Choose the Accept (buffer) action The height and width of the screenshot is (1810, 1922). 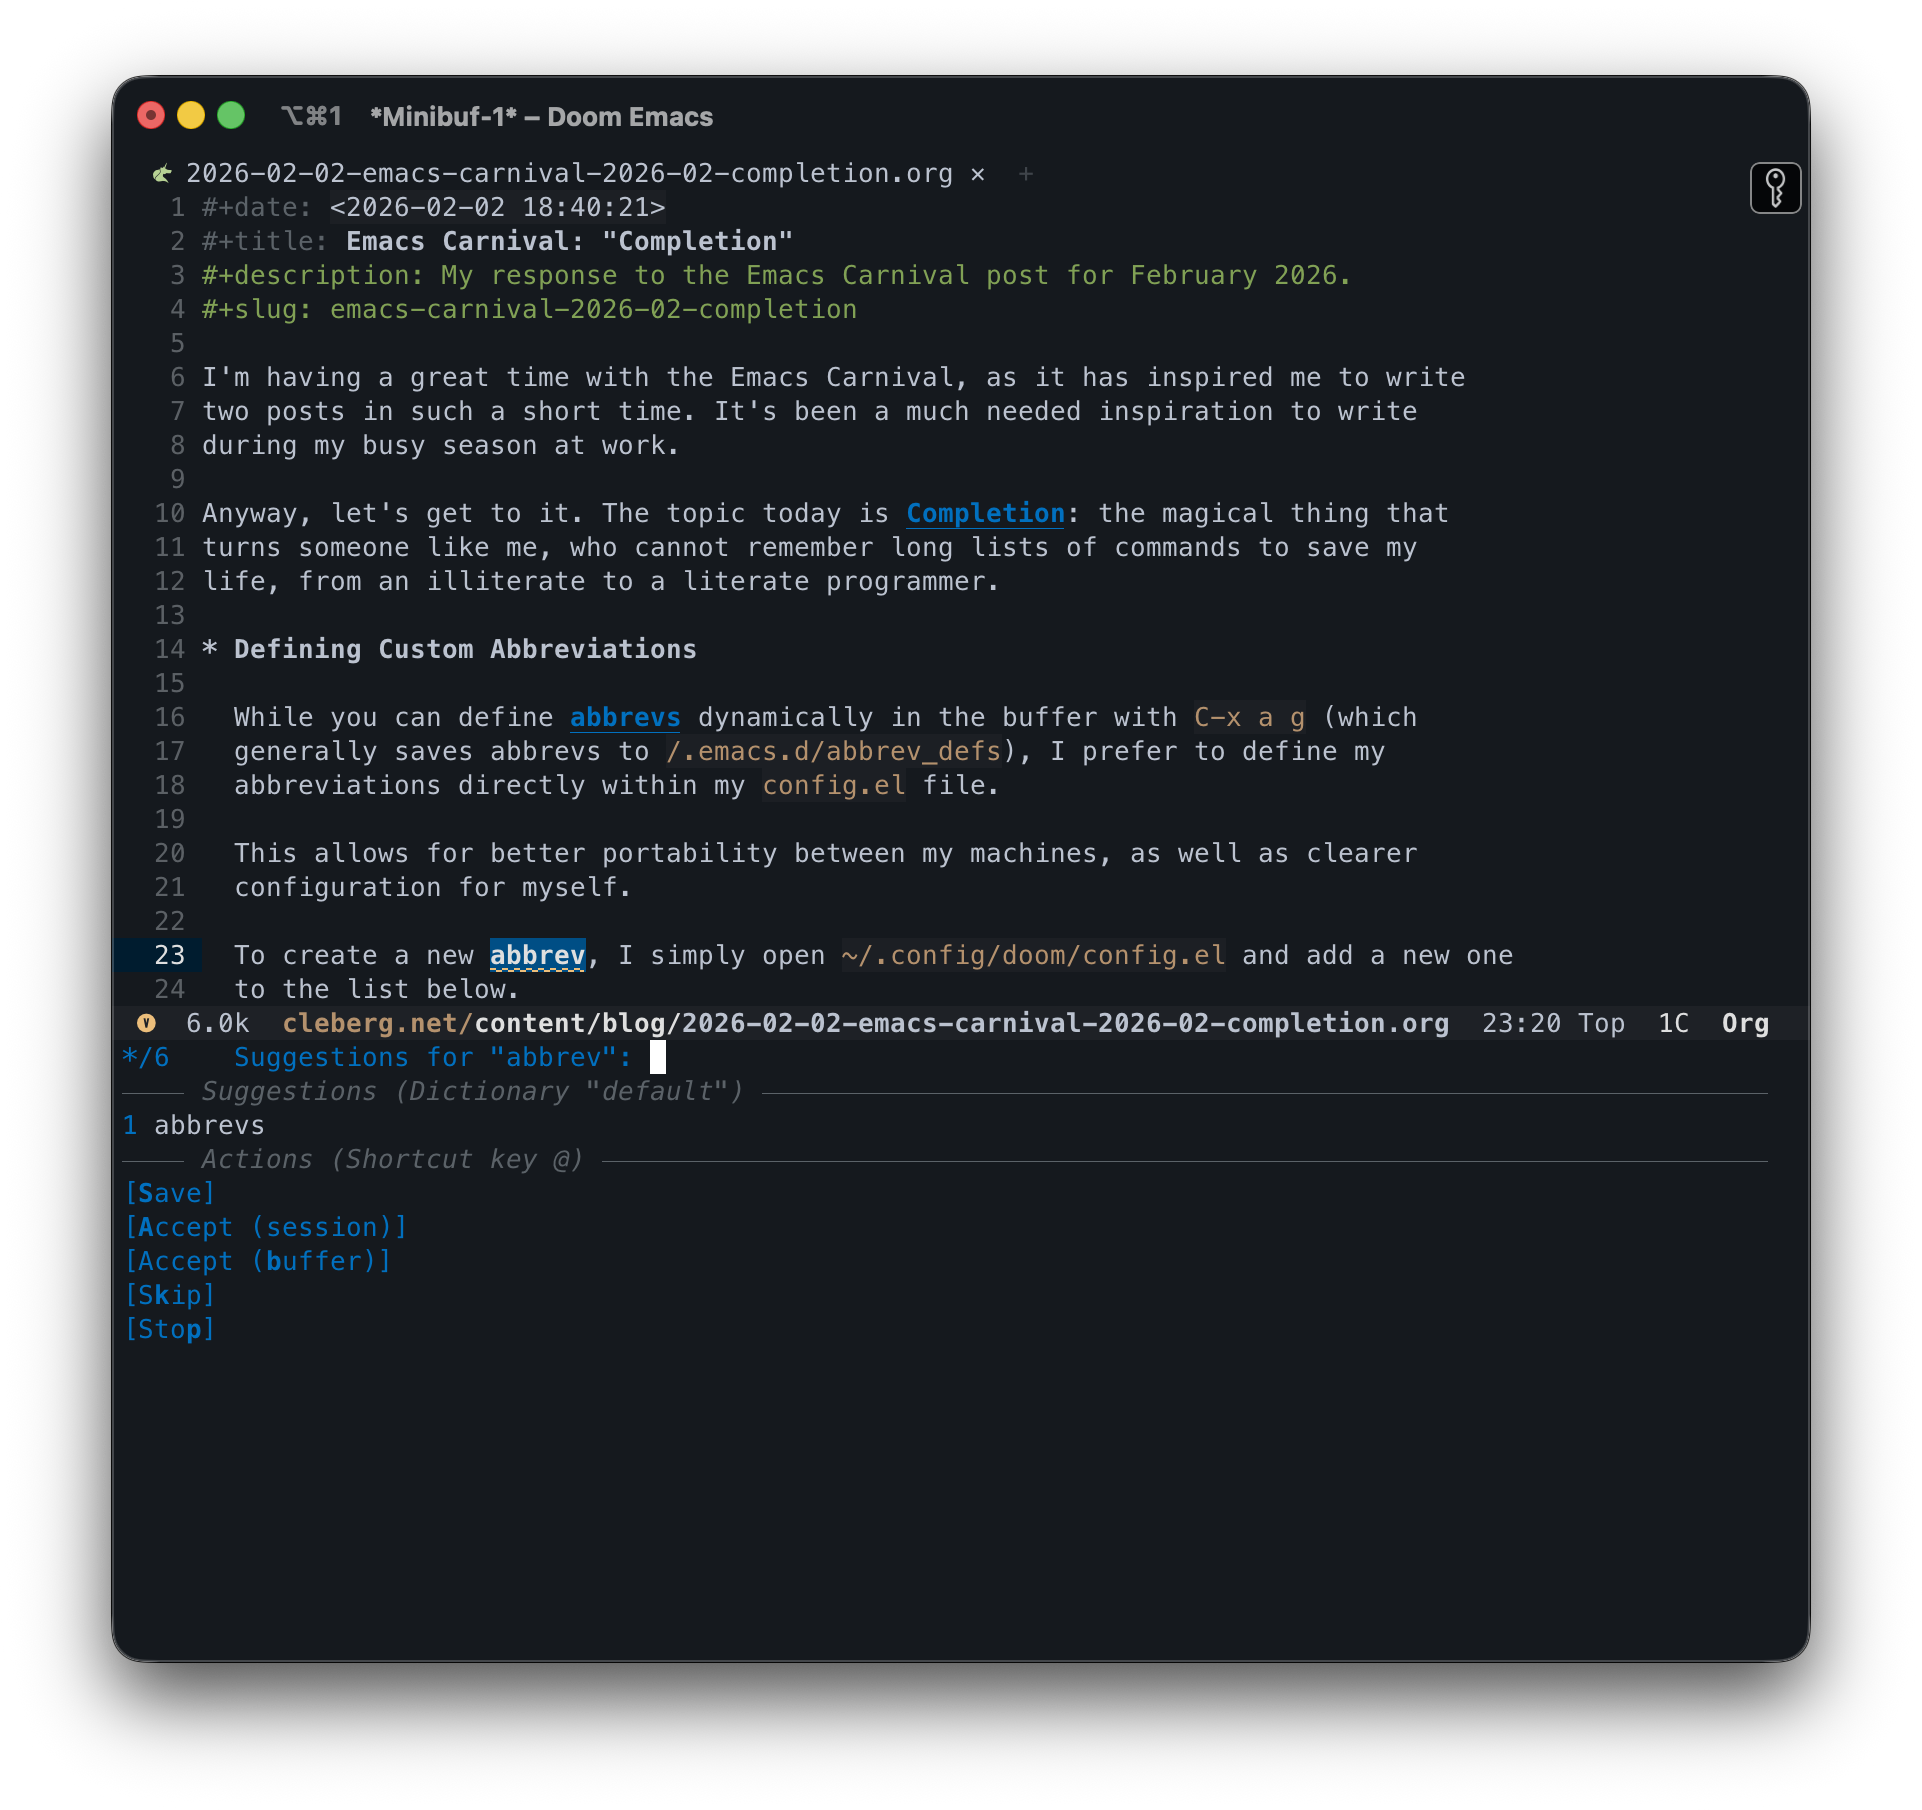(x=257, y=1262)
